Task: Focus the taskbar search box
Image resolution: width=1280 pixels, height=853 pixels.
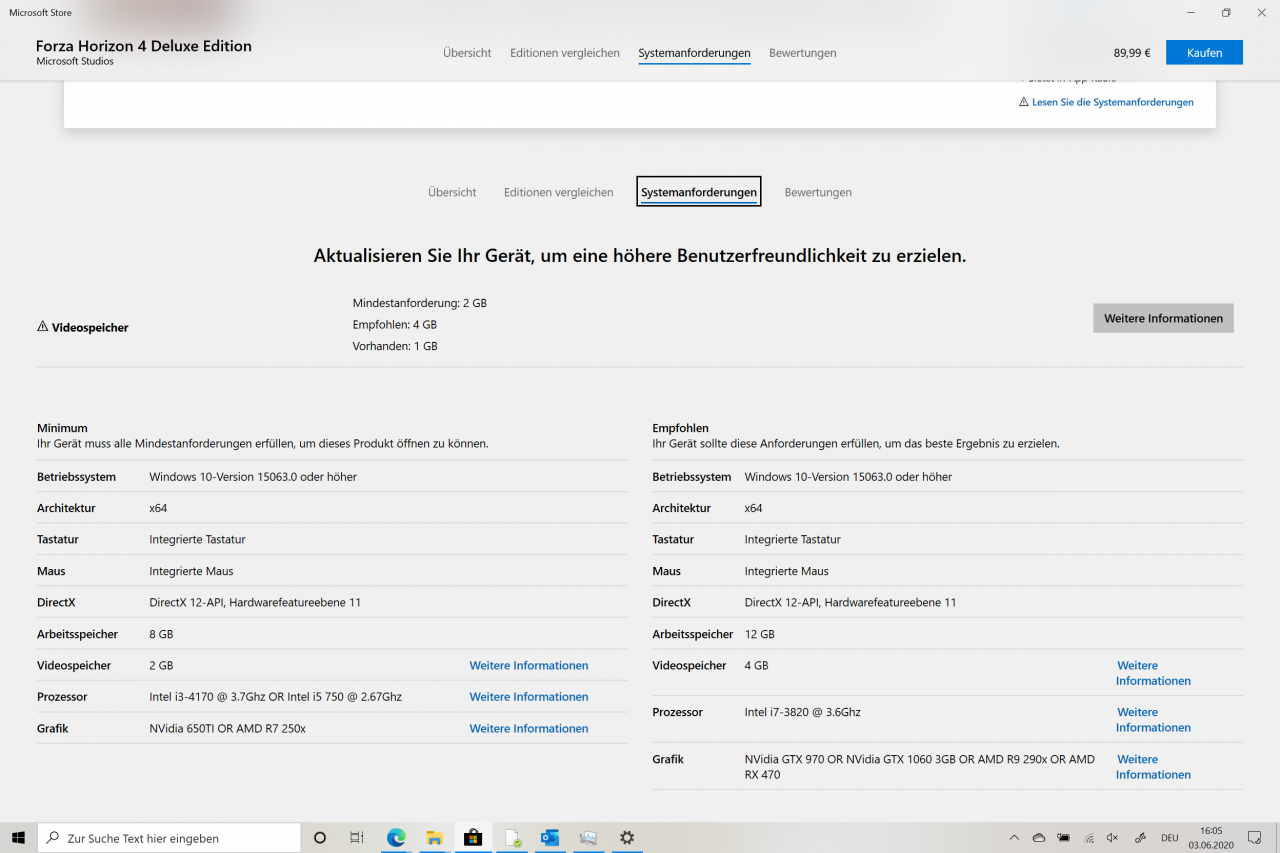Action: coord(169,838)
